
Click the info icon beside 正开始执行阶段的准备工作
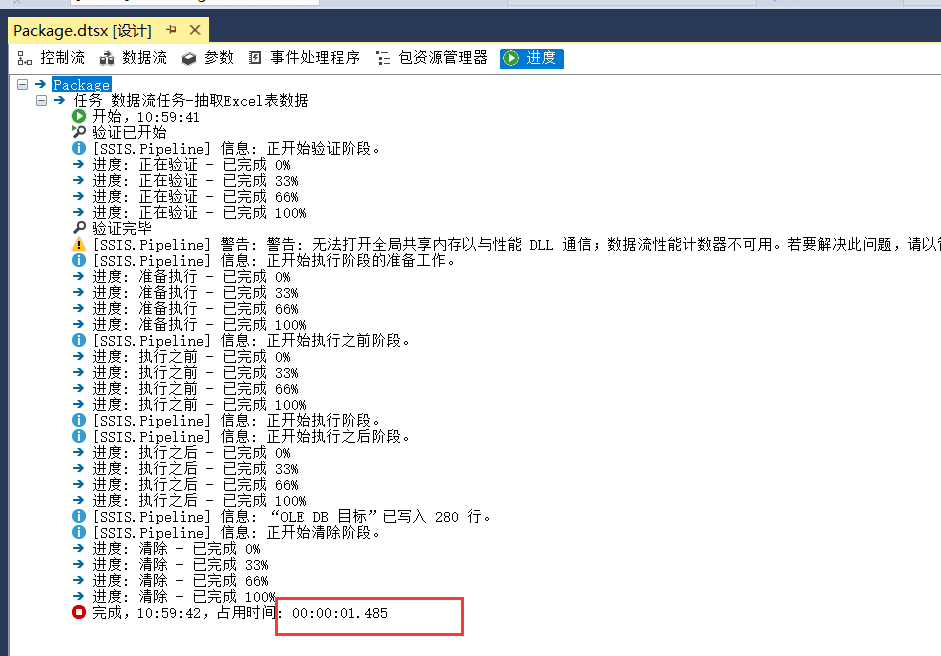[79, 260]
